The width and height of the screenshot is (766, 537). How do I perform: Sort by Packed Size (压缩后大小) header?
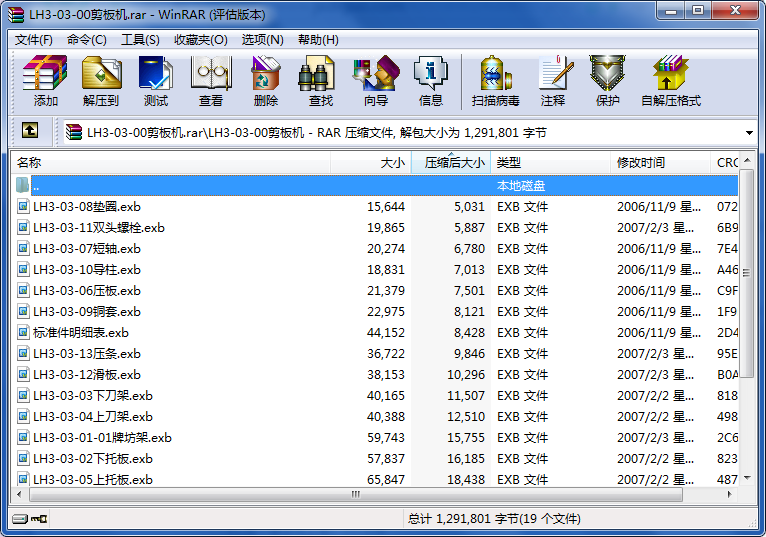pyautogui.click(x=451, y=163)
